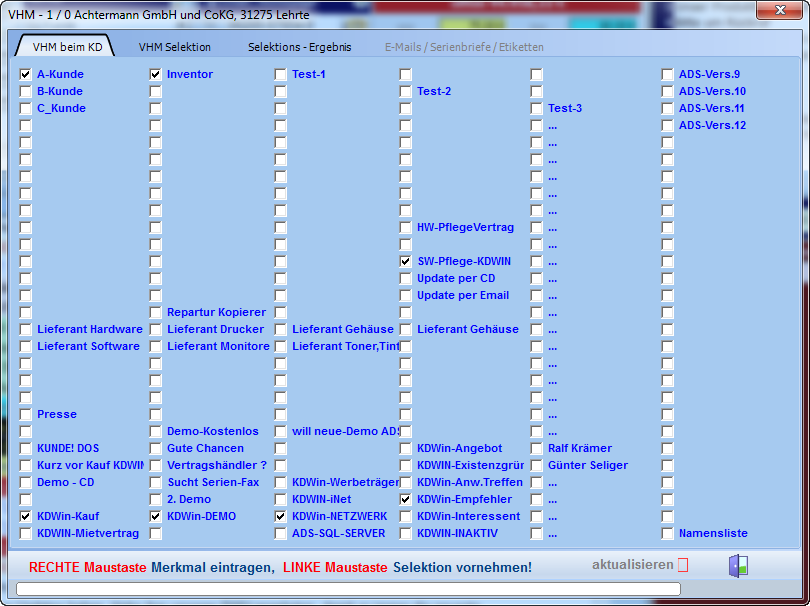Uncheck the A-Kunde checkbox
Viewport: 810px width, 606px height.
tap(25, 74)
